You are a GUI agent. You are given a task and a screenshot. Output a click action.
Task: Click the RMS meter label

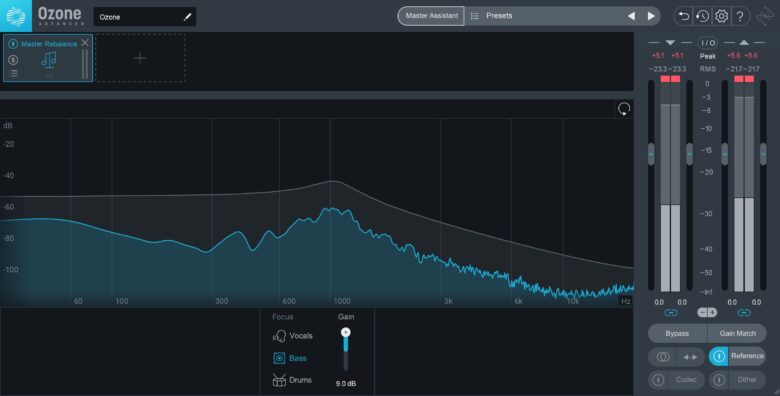pyautogui.click(x=707, y=69)
